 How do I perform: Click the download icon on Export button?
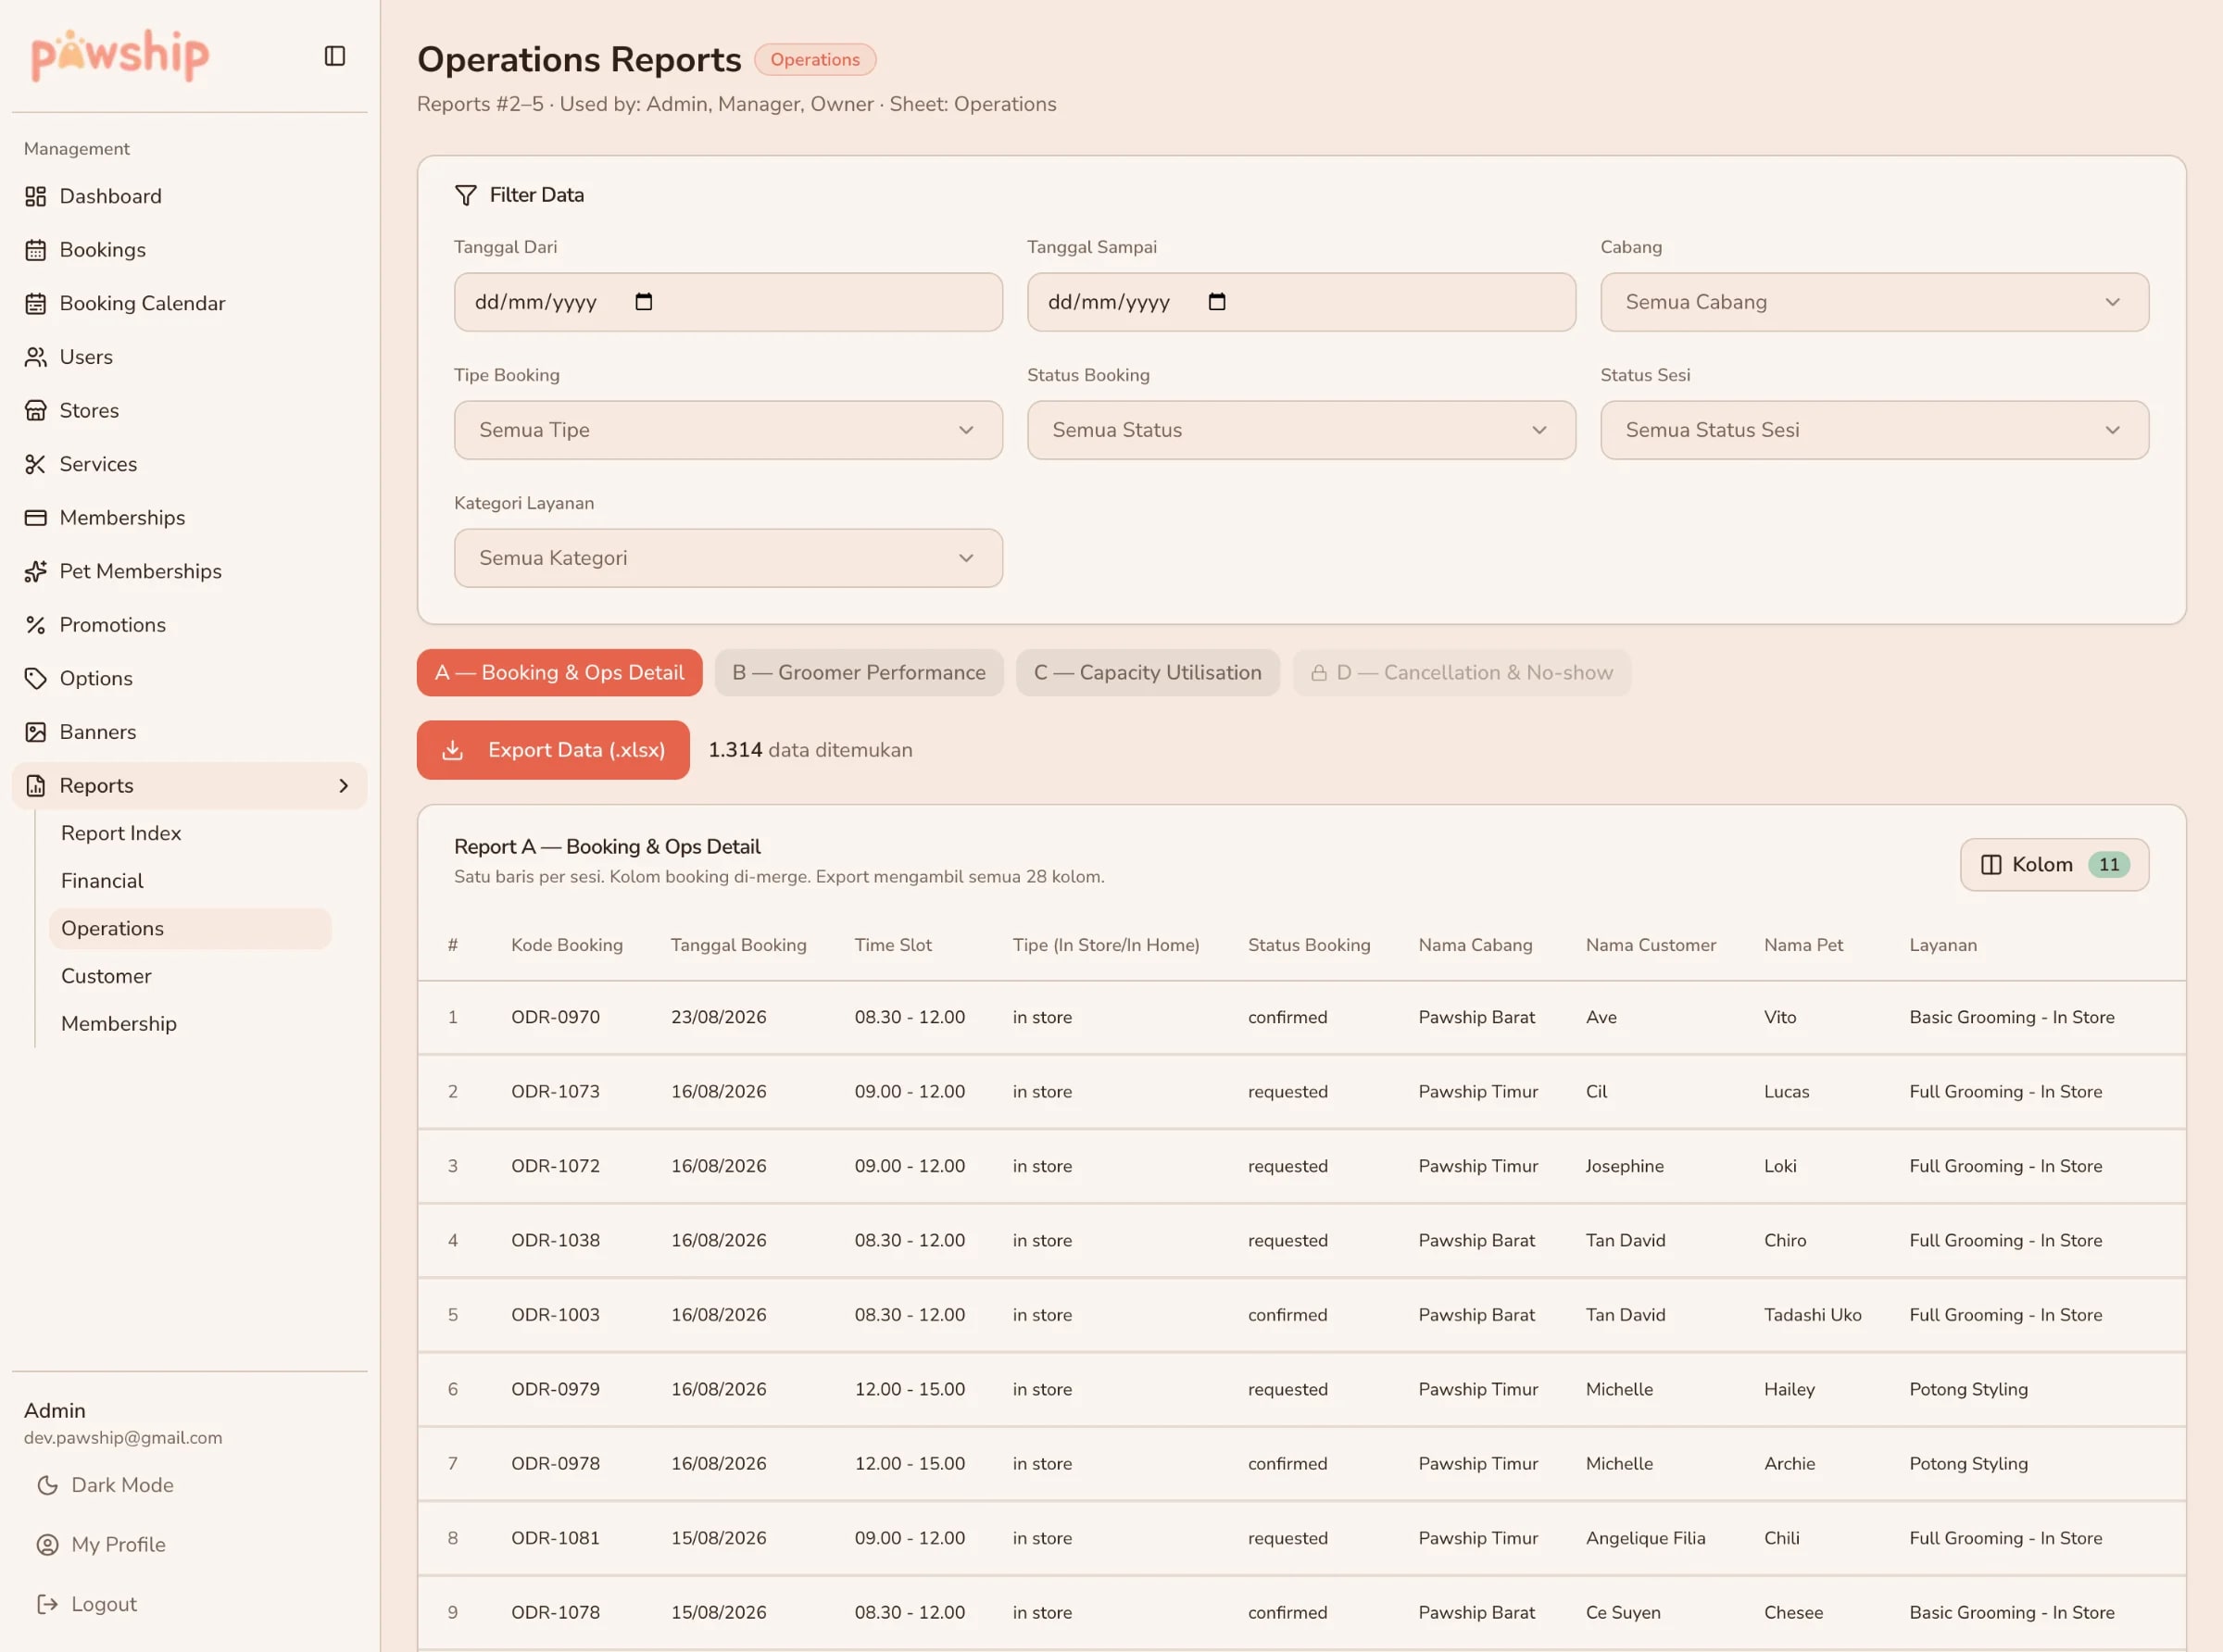pyautogui.click(x=453, y=750)
